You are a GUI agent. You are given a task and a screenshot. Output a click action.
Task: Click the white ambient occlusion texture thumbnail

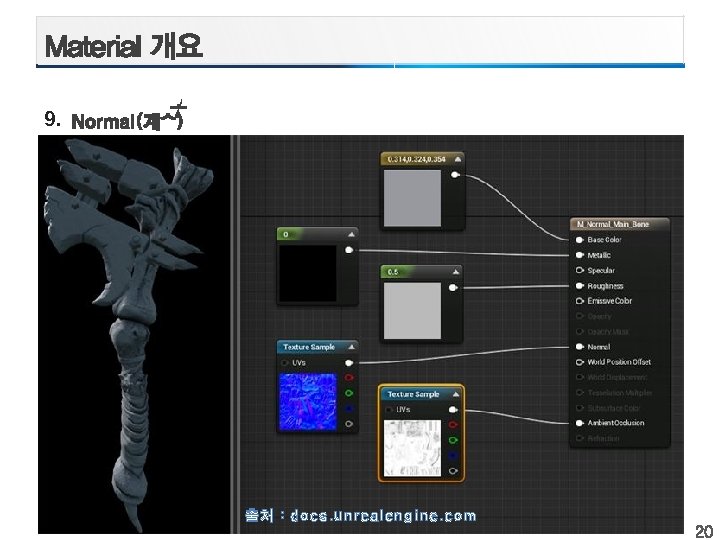point(412,448)
